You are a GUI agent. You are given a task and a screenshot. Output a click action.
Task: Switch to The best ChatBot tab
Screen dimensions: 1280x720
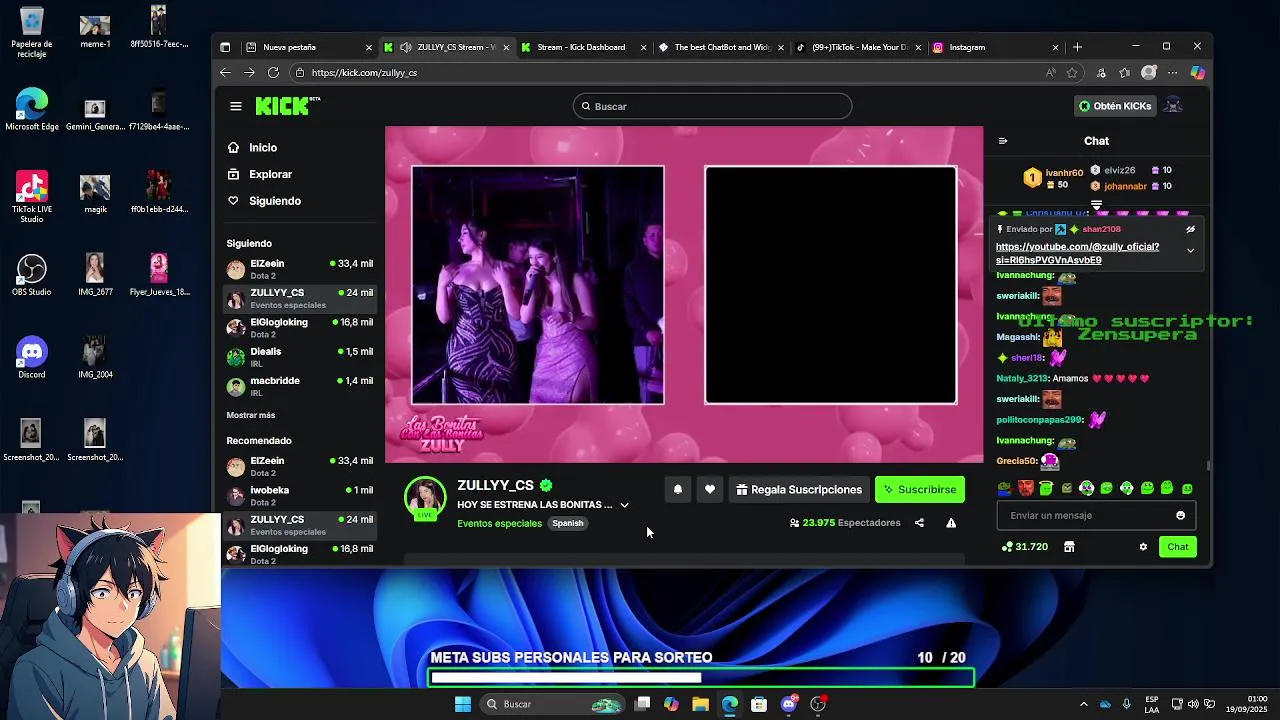pyautogui.click(x=722, y=47)
